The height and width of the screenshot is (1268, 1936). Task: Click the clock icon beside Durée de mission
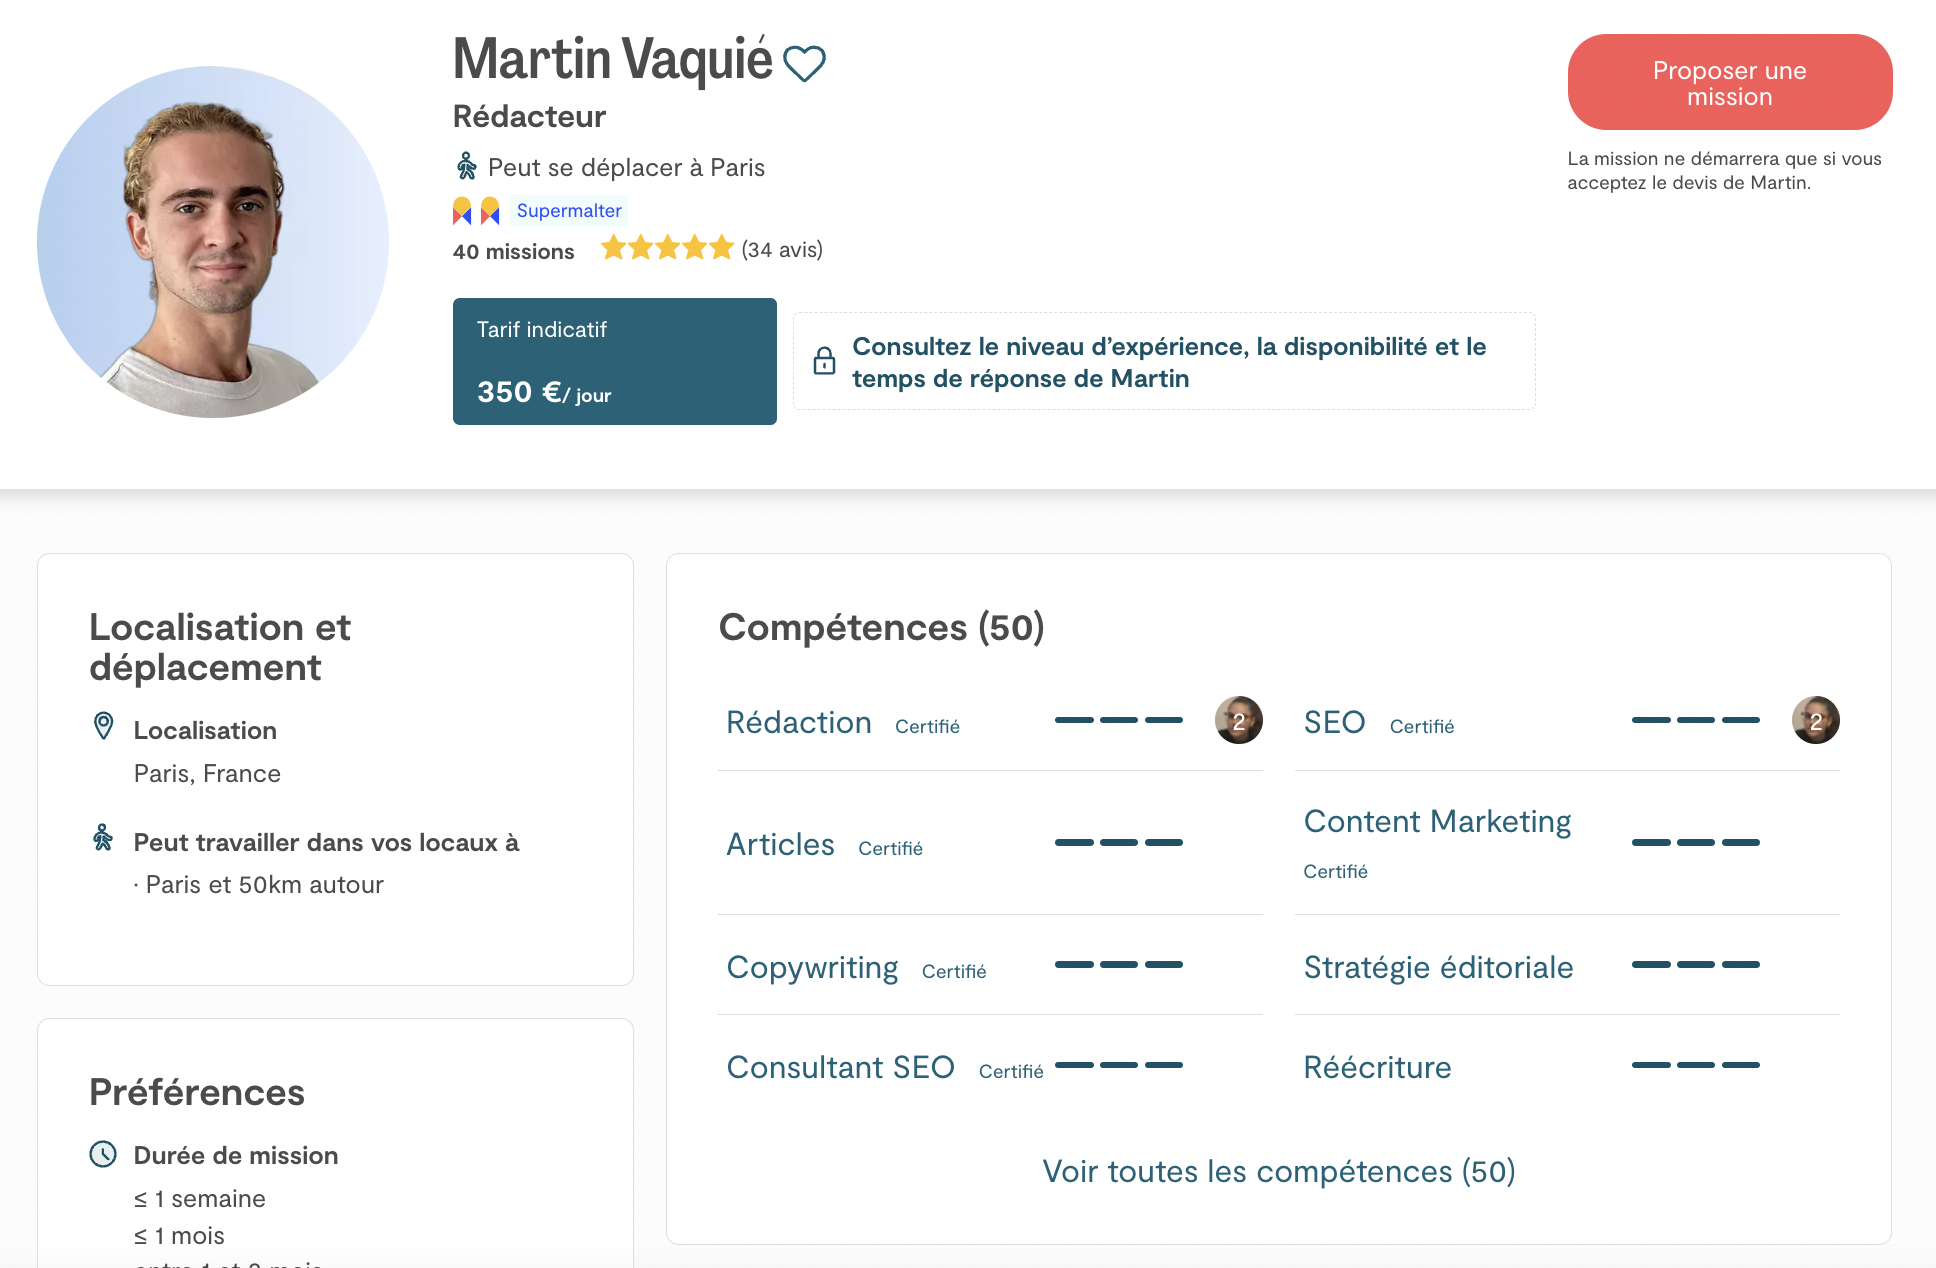(x=103, y=1154)
